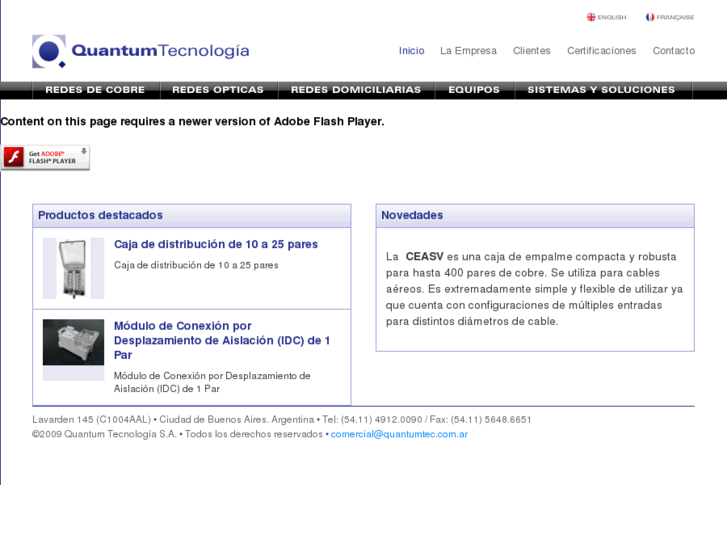Open Redes Domiciliarias menu
Image resolution: width=727 pixels, height=545 pixels.
356,90
